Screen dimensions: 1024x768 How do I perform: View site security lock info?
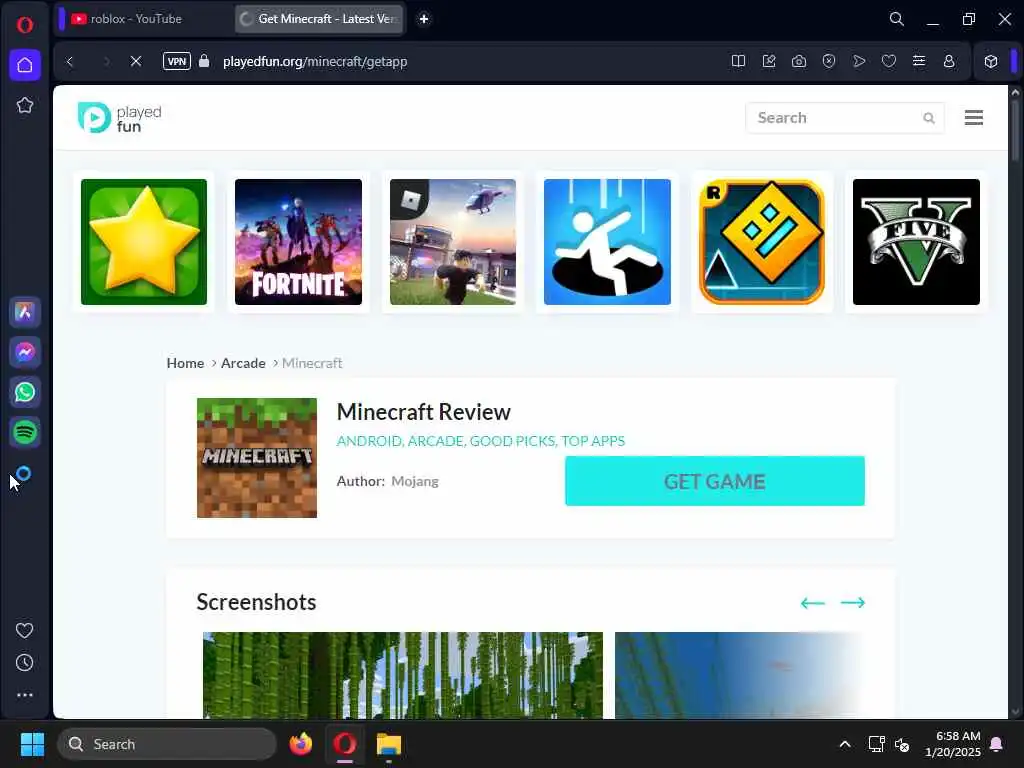pos(204,61)
